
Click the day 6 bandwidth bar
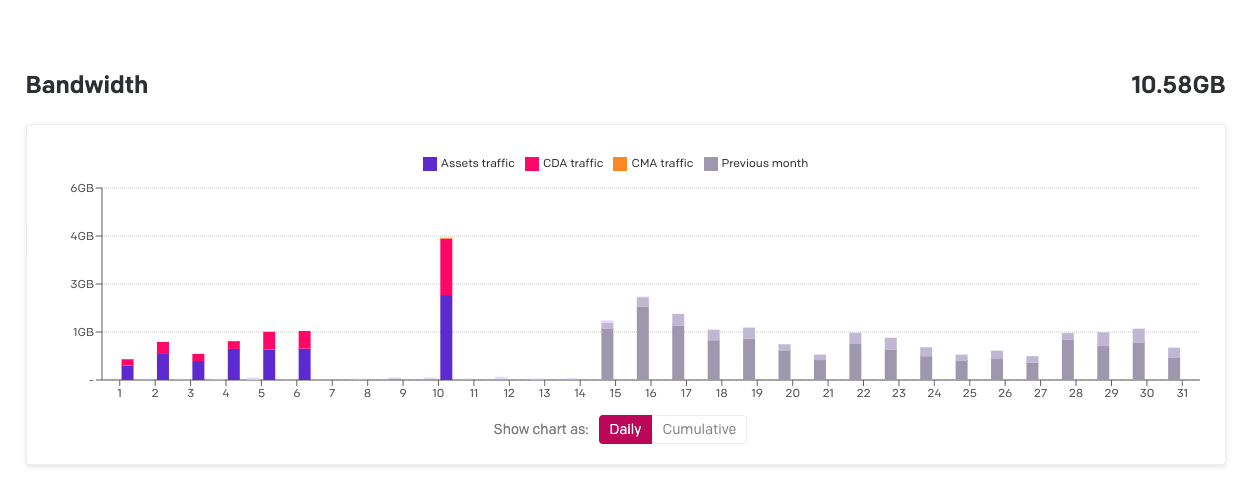[x=305, y=362]
